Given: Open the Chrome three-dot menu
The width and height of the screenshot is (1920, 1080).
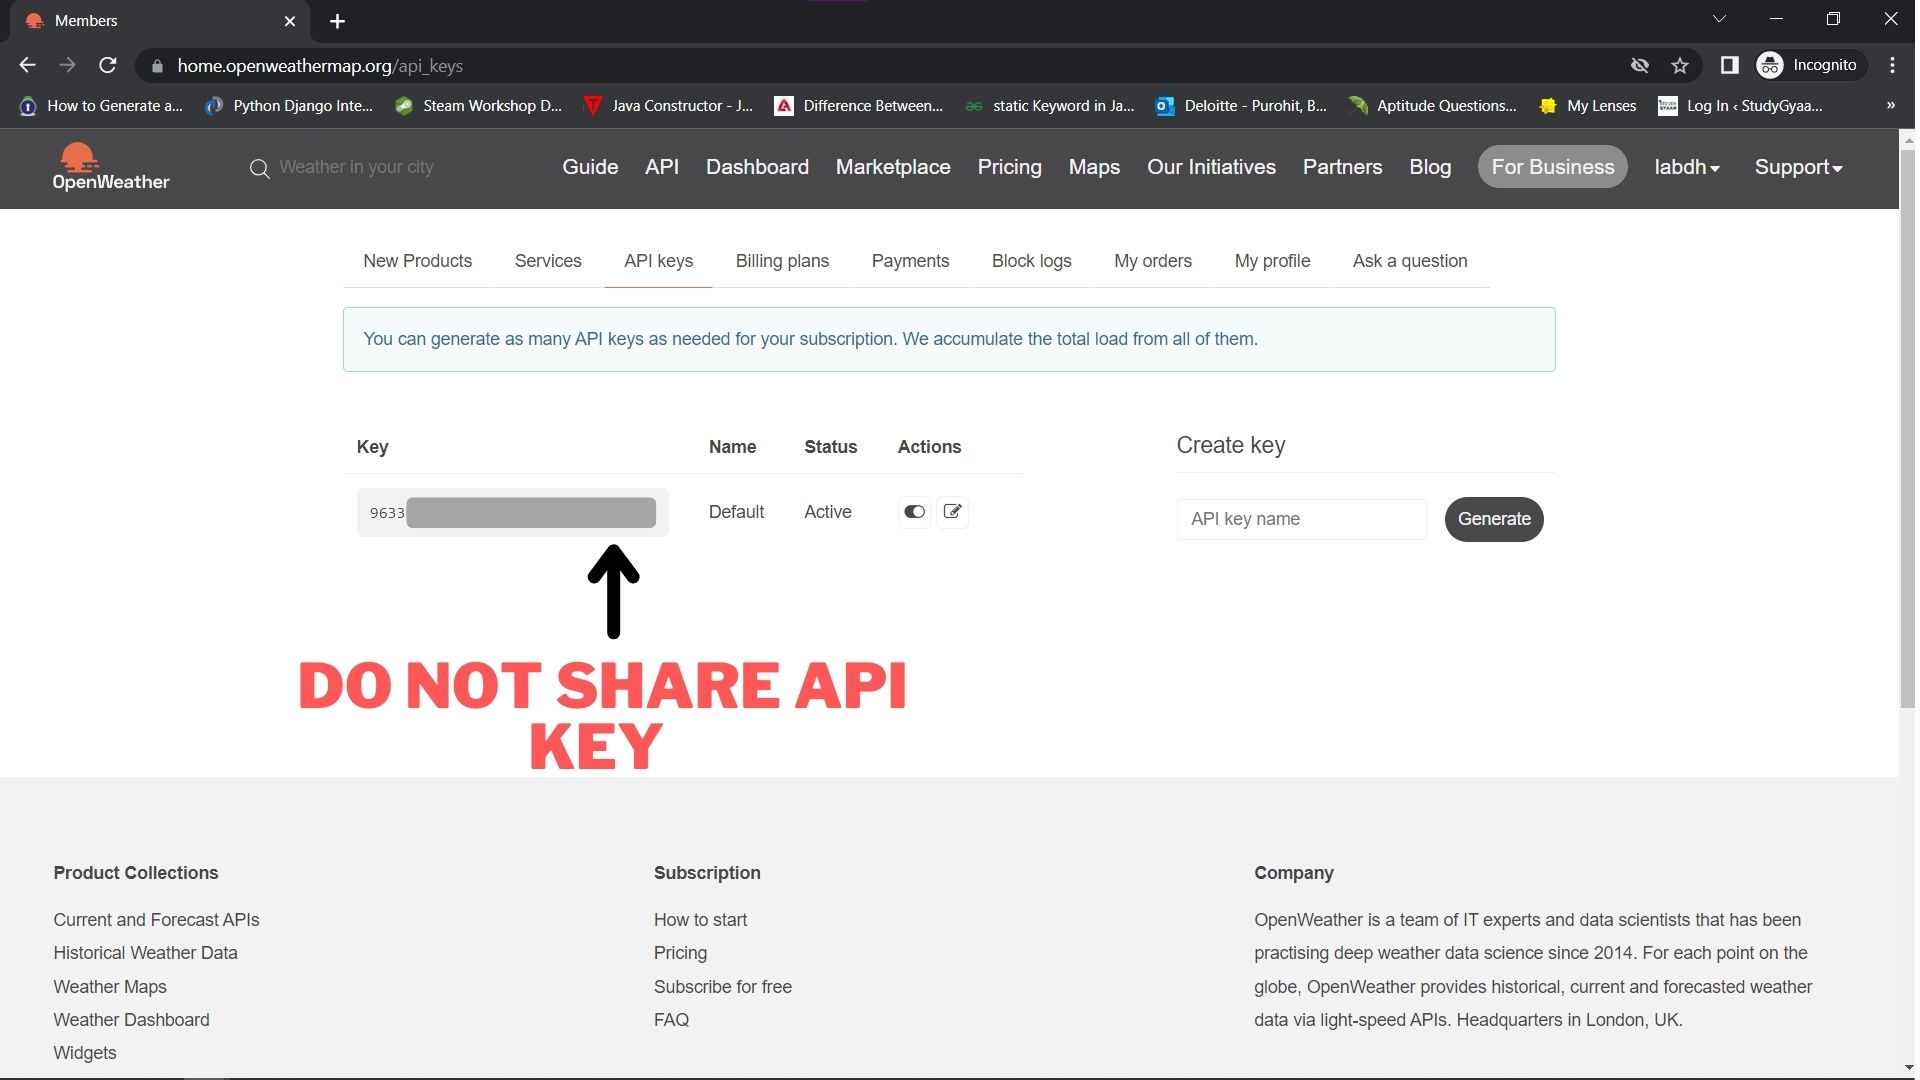Looking at the screenshot, I should click(x=1892, y=65).
